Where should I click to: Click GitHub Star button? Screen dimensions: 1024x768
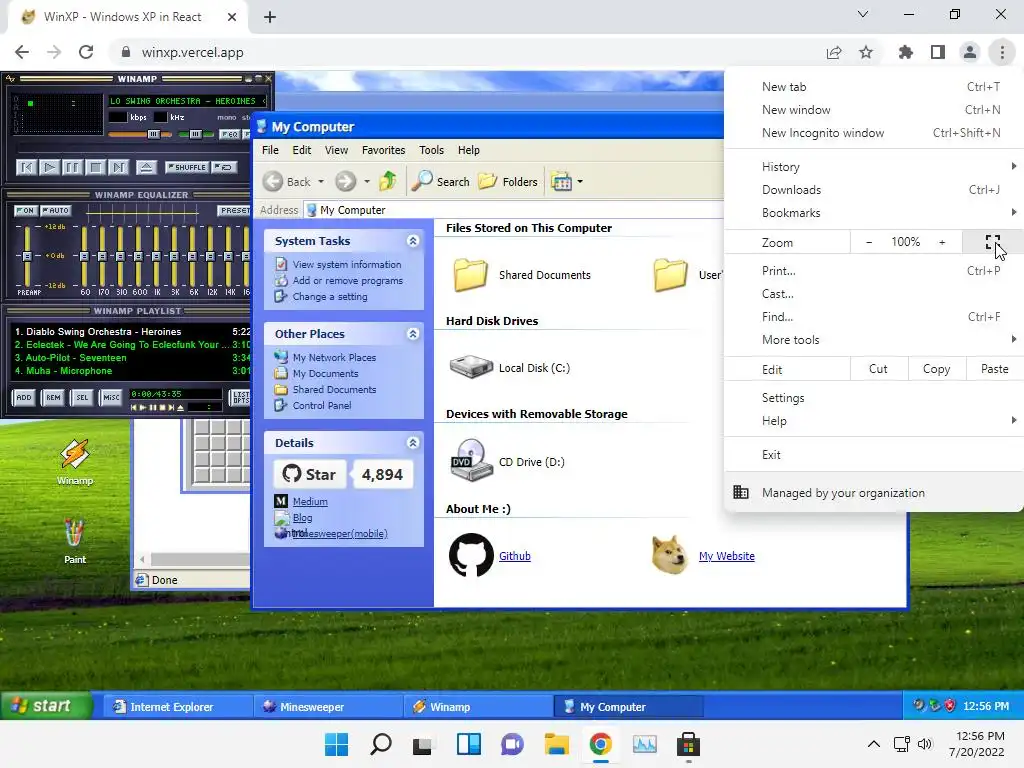[x=310, y=475]
